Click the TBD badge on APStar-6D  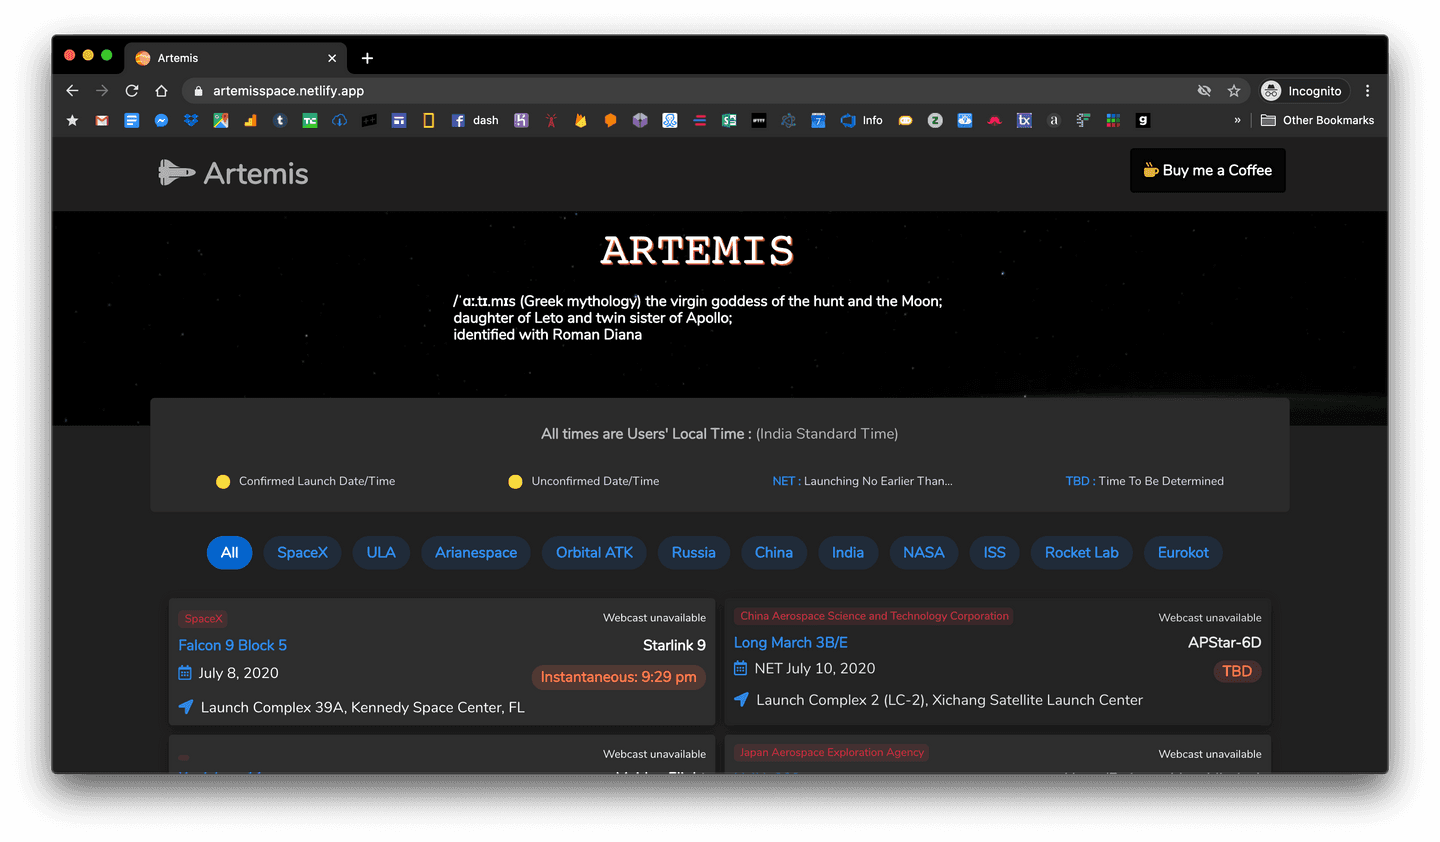pyautogui.click(x=1237, y=672)
